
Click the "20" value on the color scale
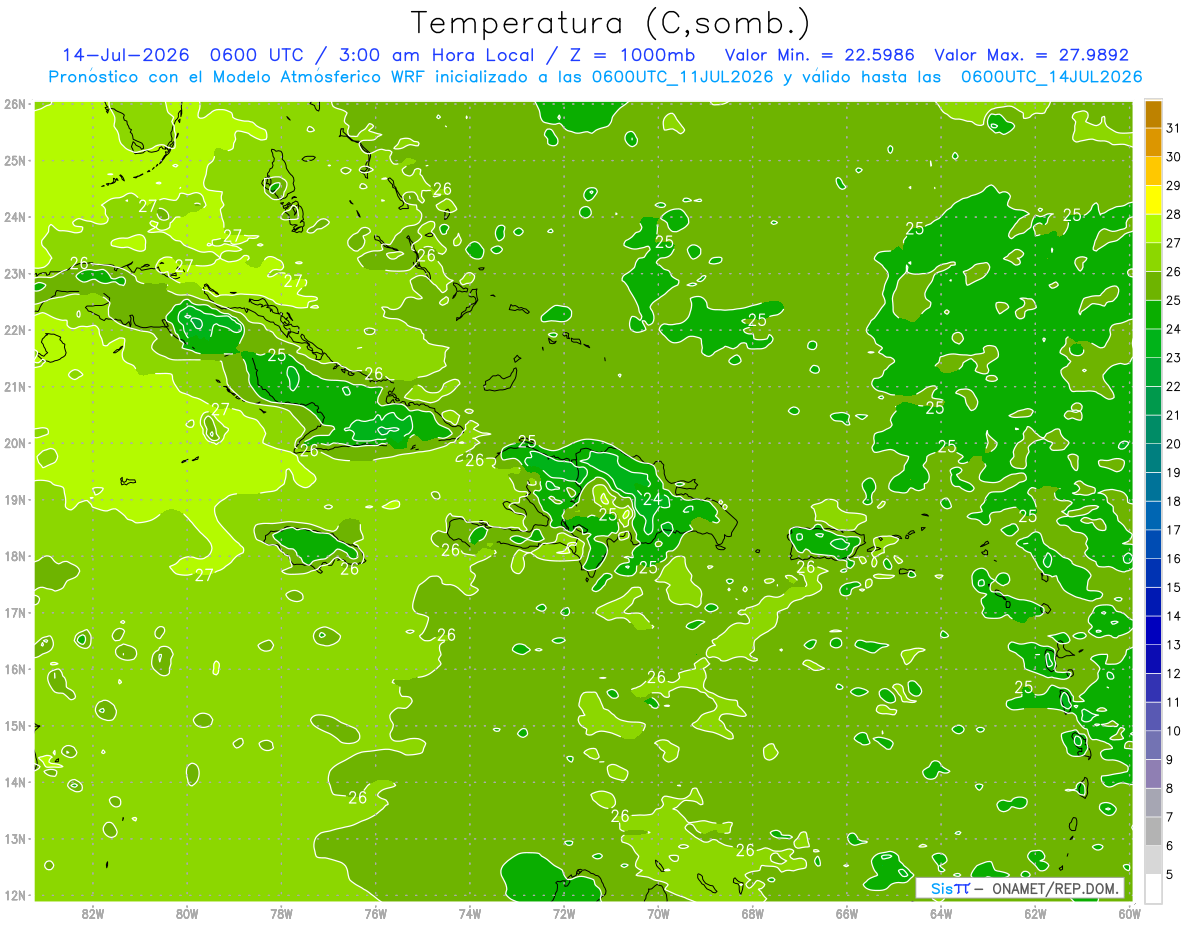1174,443
